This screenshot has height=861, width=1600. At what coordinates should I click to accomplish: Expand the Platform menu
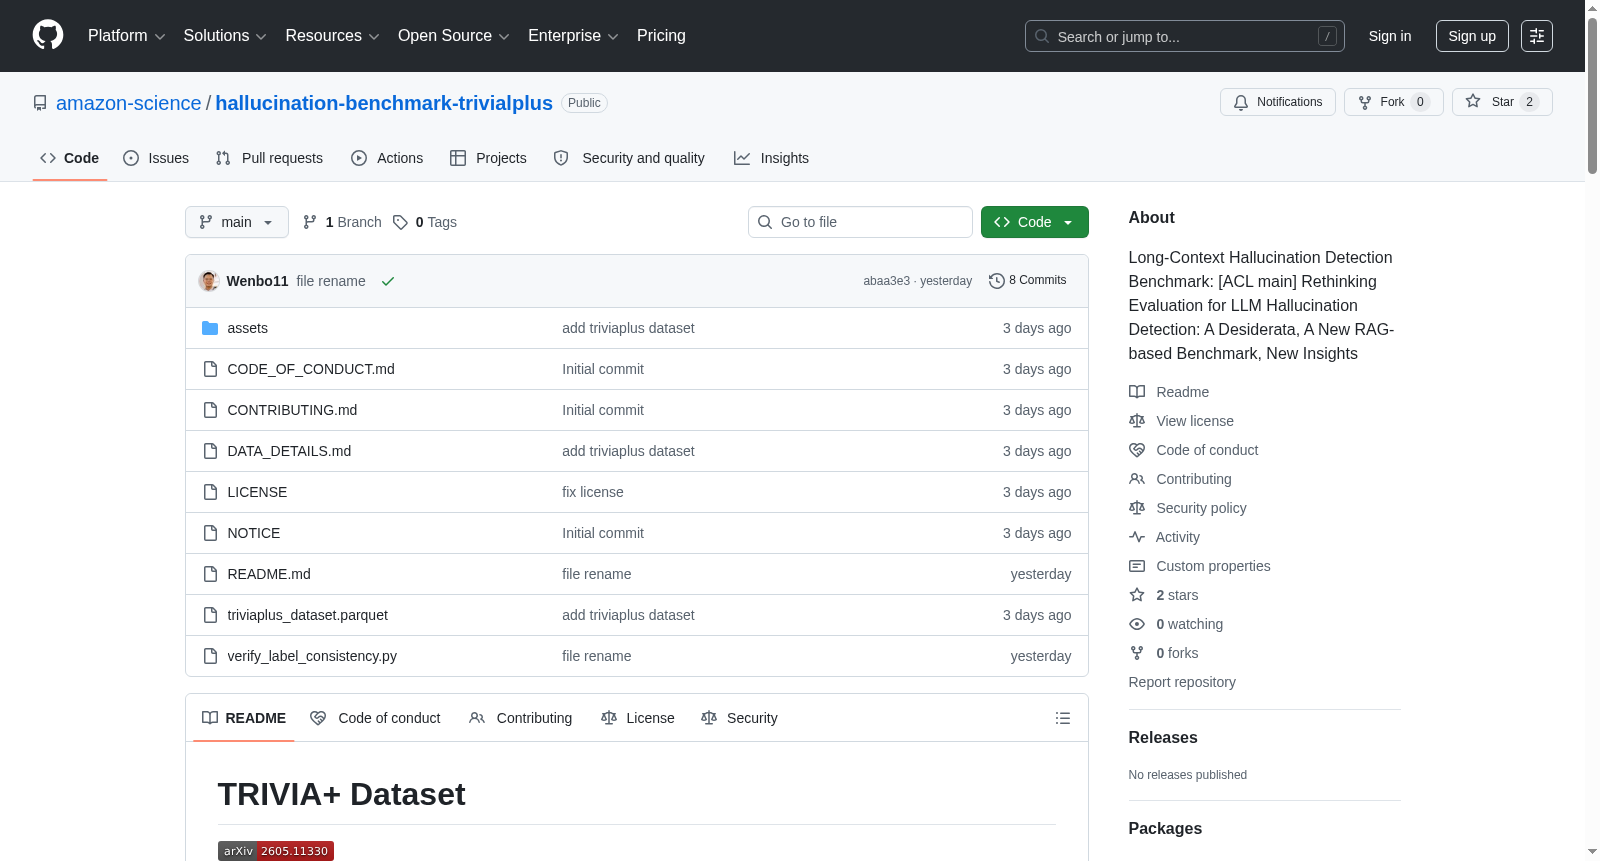(127, 36)
